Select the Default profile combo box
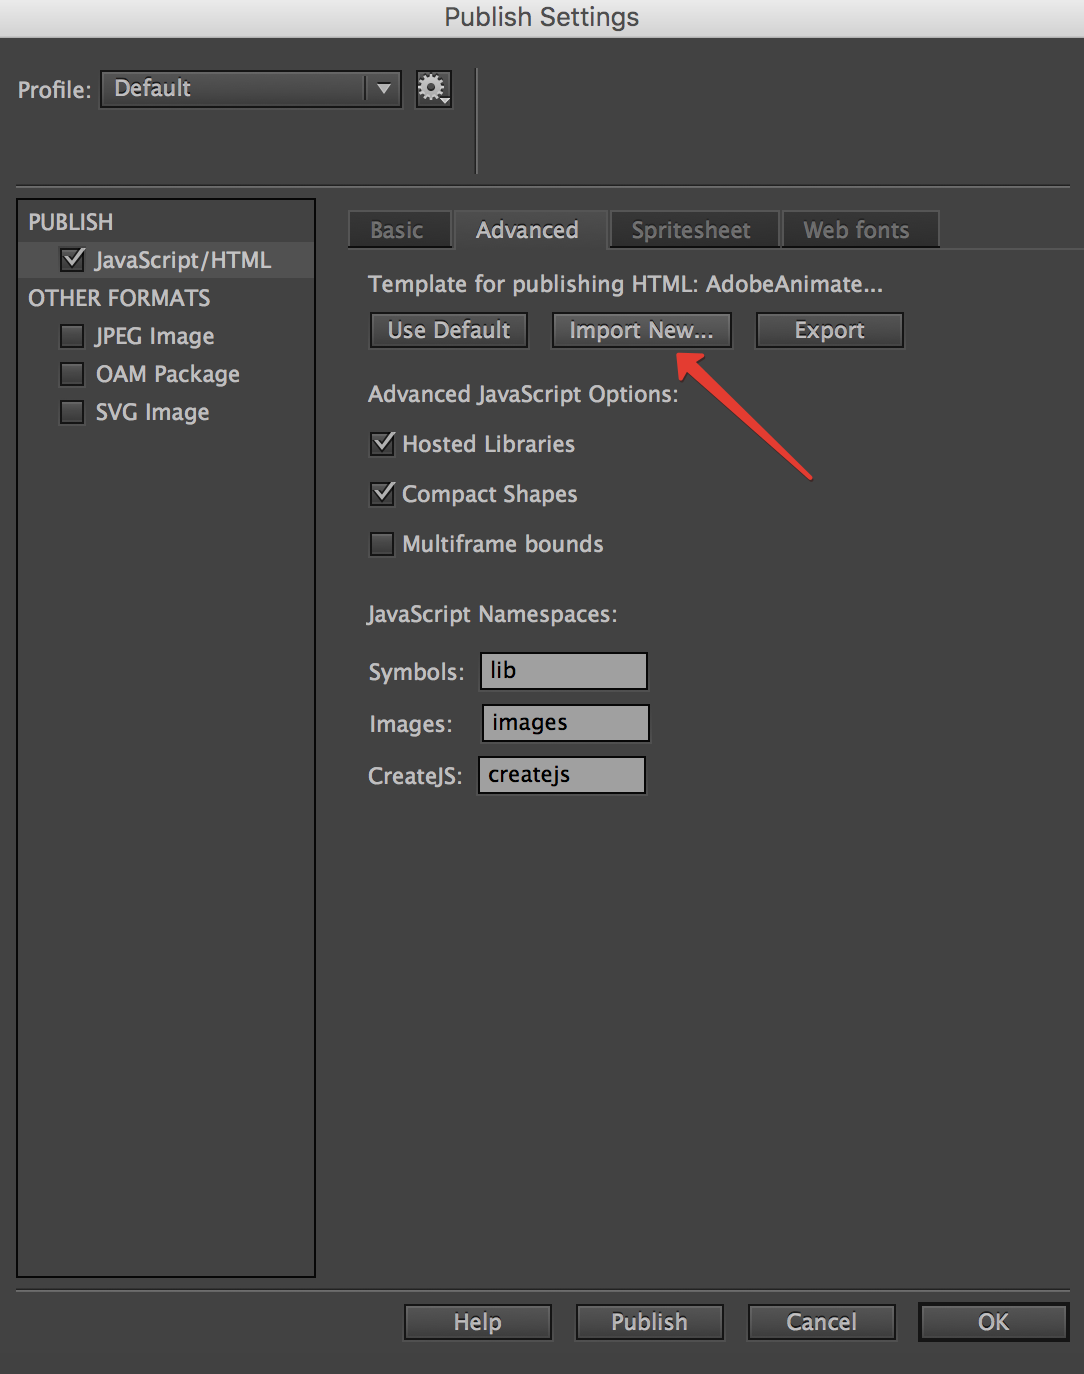Viewport: 1084px width, 1374px height. click(251, 89)
